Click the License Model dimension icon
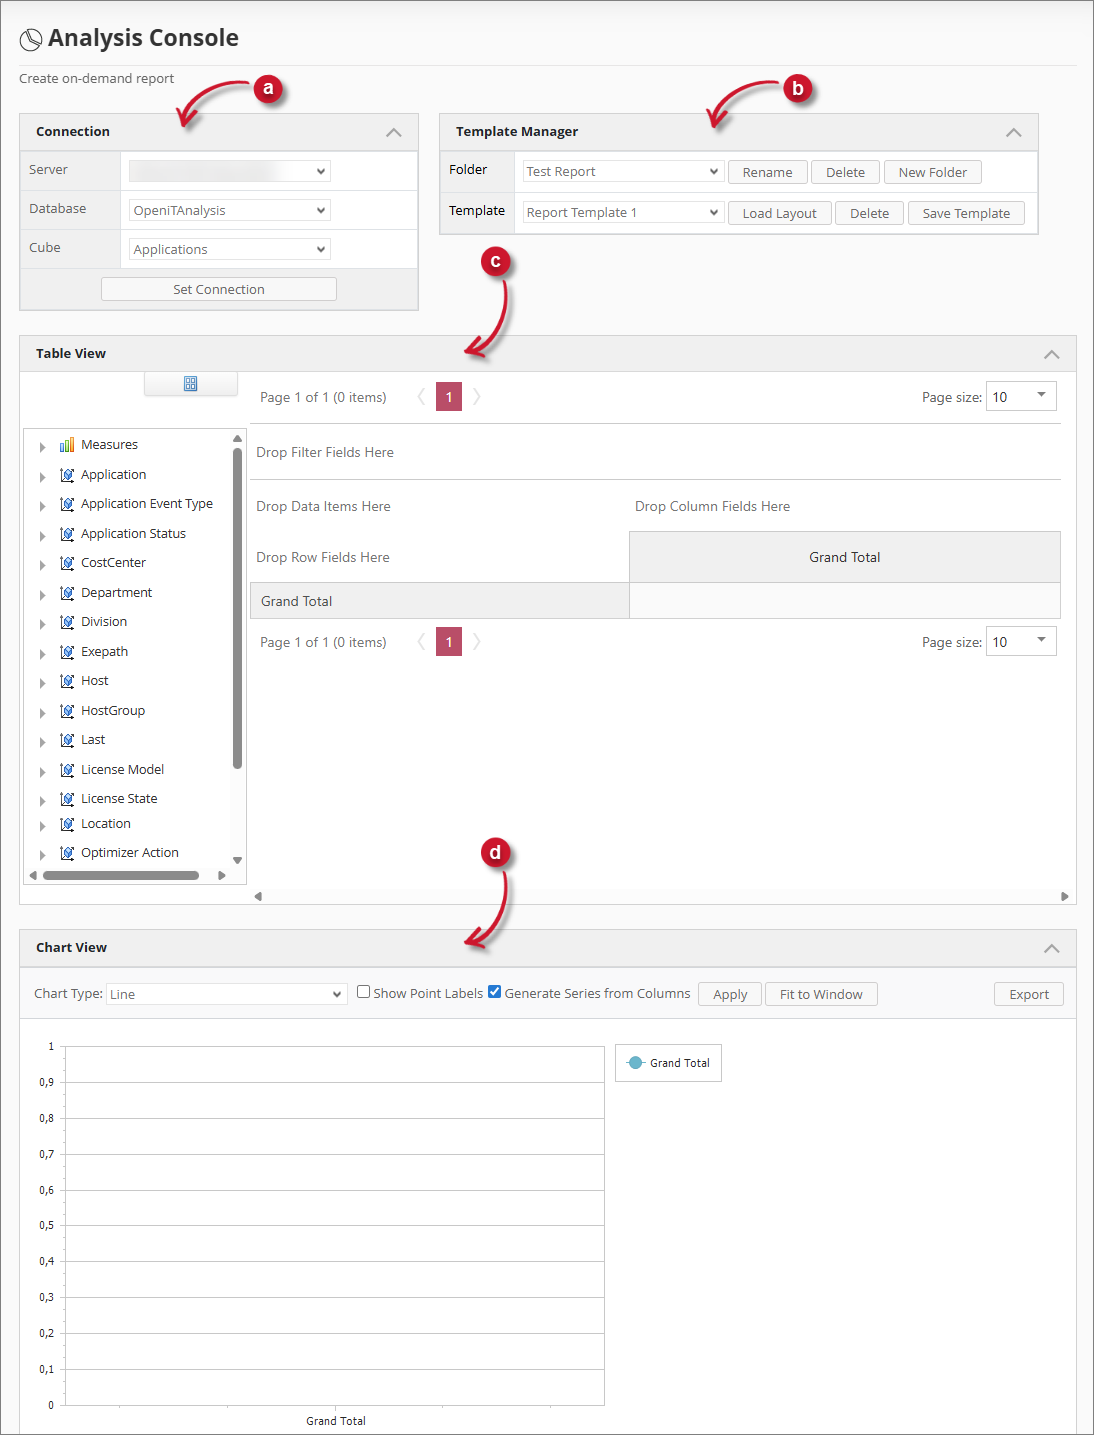This screenshot has height=1435, width=1094. coord(67,769)
